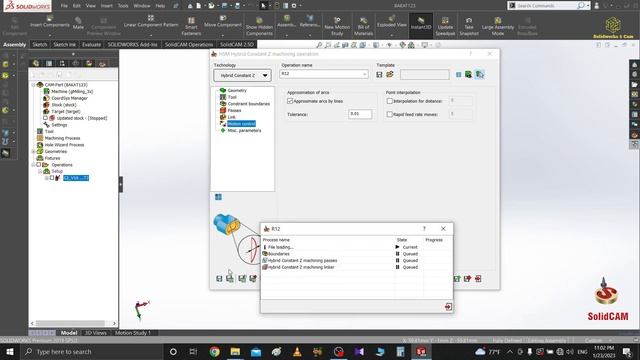This screenshot has height=360, width=640.
Task: Open help in R12 progress window
Action: [x=424, y=229]
